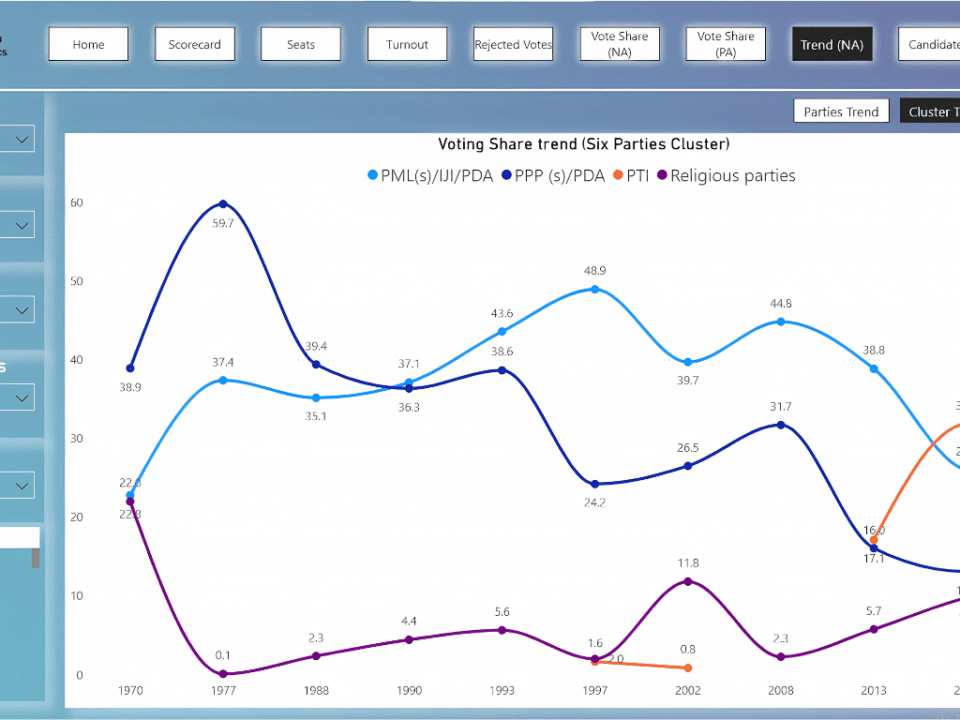Open the Trend (NA) page

pos(832,44)
